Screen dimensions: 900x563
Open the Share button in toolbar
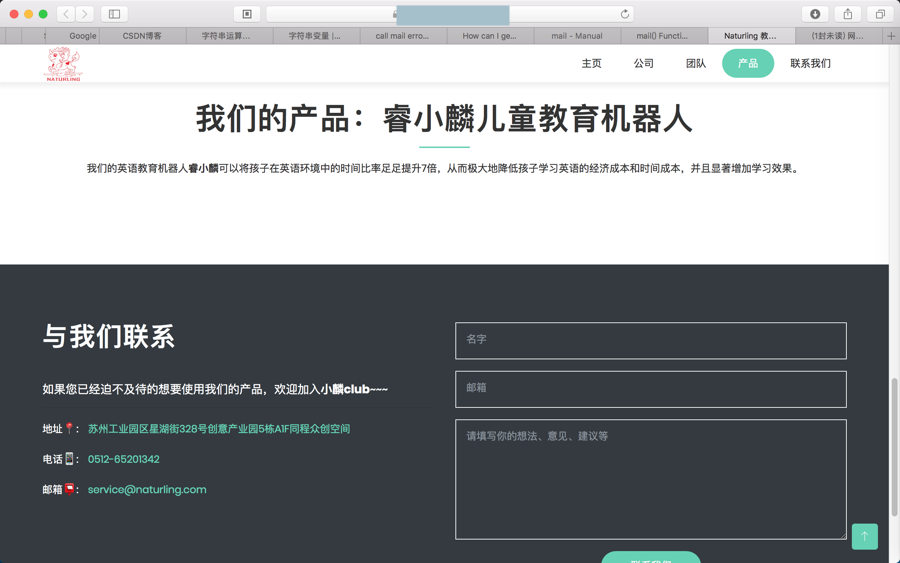point(847,14)
